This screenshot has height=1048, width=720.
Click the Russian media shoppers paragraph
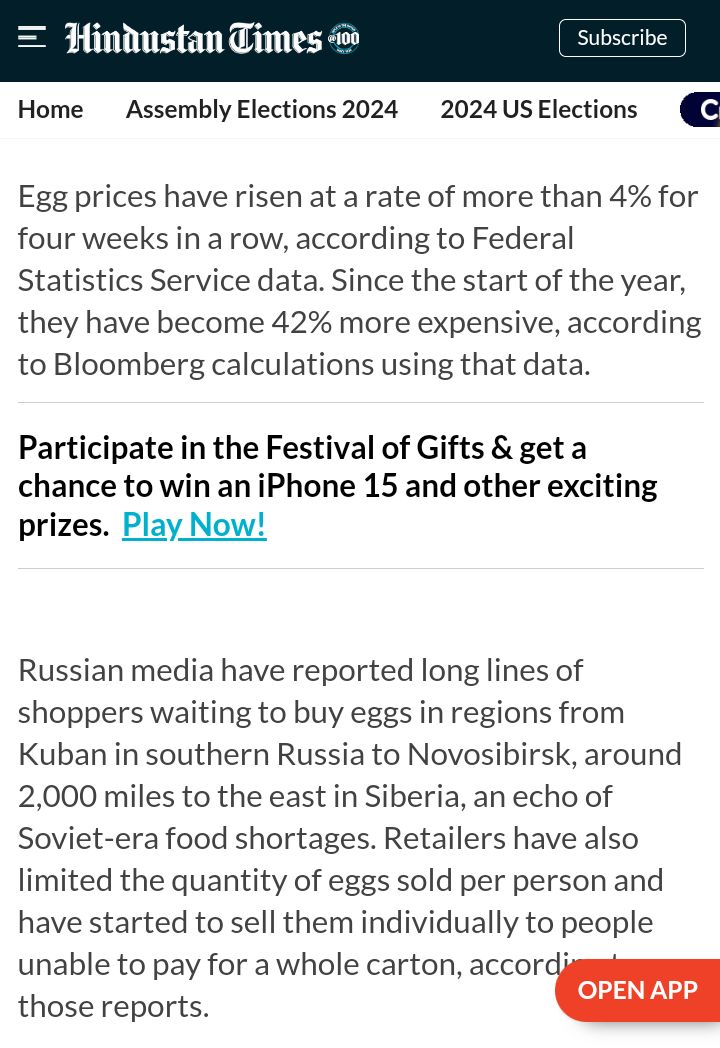click(350, 838)
